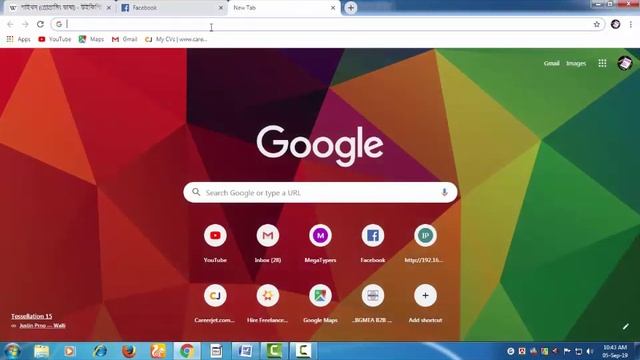Image resolution: width=640 pixels, height=360 pixels.
Task: Open the Gmail Inbox (28) shortcut
Action: click(268, 236)
